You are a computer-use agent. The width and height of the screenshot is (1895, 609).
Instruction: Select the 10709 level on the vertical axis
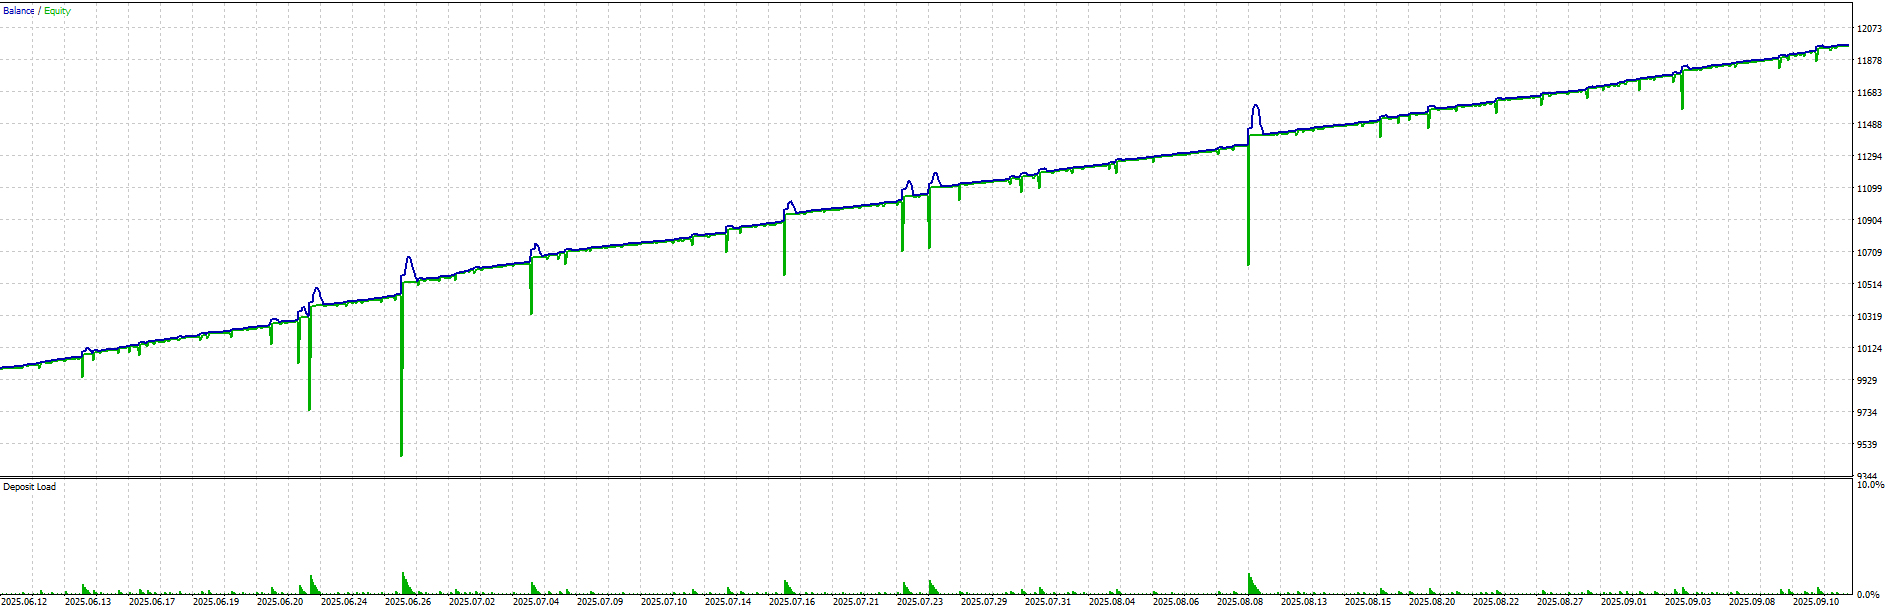coord(1869,253)
